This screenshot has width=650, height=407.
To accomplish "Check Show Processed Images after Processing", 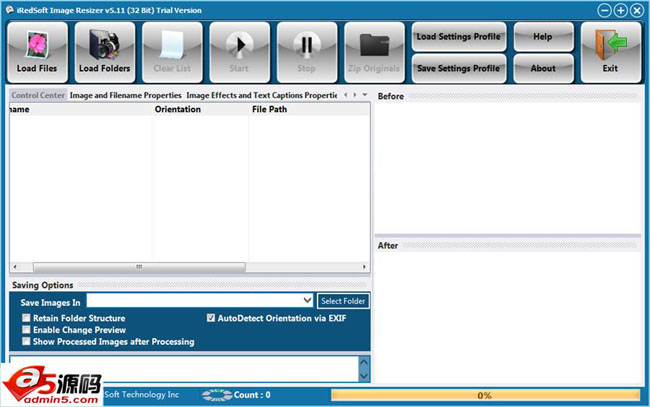I will point(27,341).
